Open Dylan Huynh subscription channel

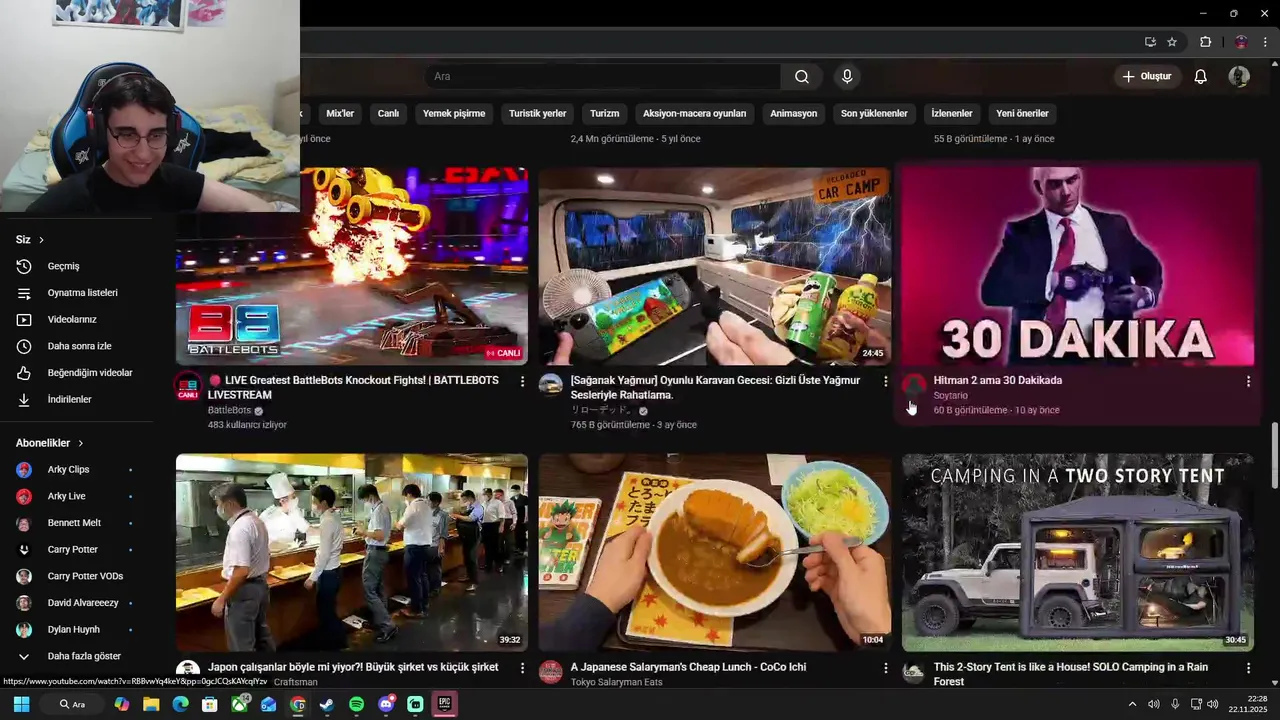[76, 630]
